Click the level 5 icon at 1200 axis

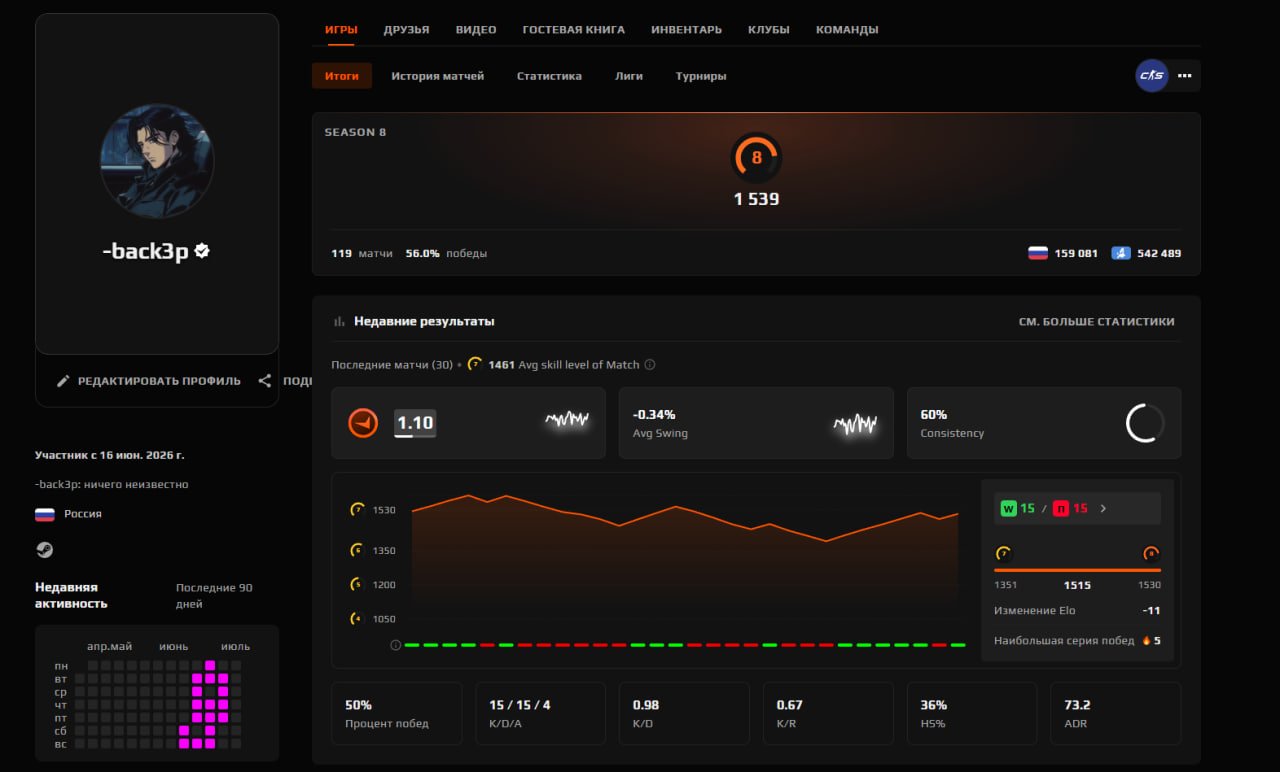pyautogui.click(x=357, y=584)
